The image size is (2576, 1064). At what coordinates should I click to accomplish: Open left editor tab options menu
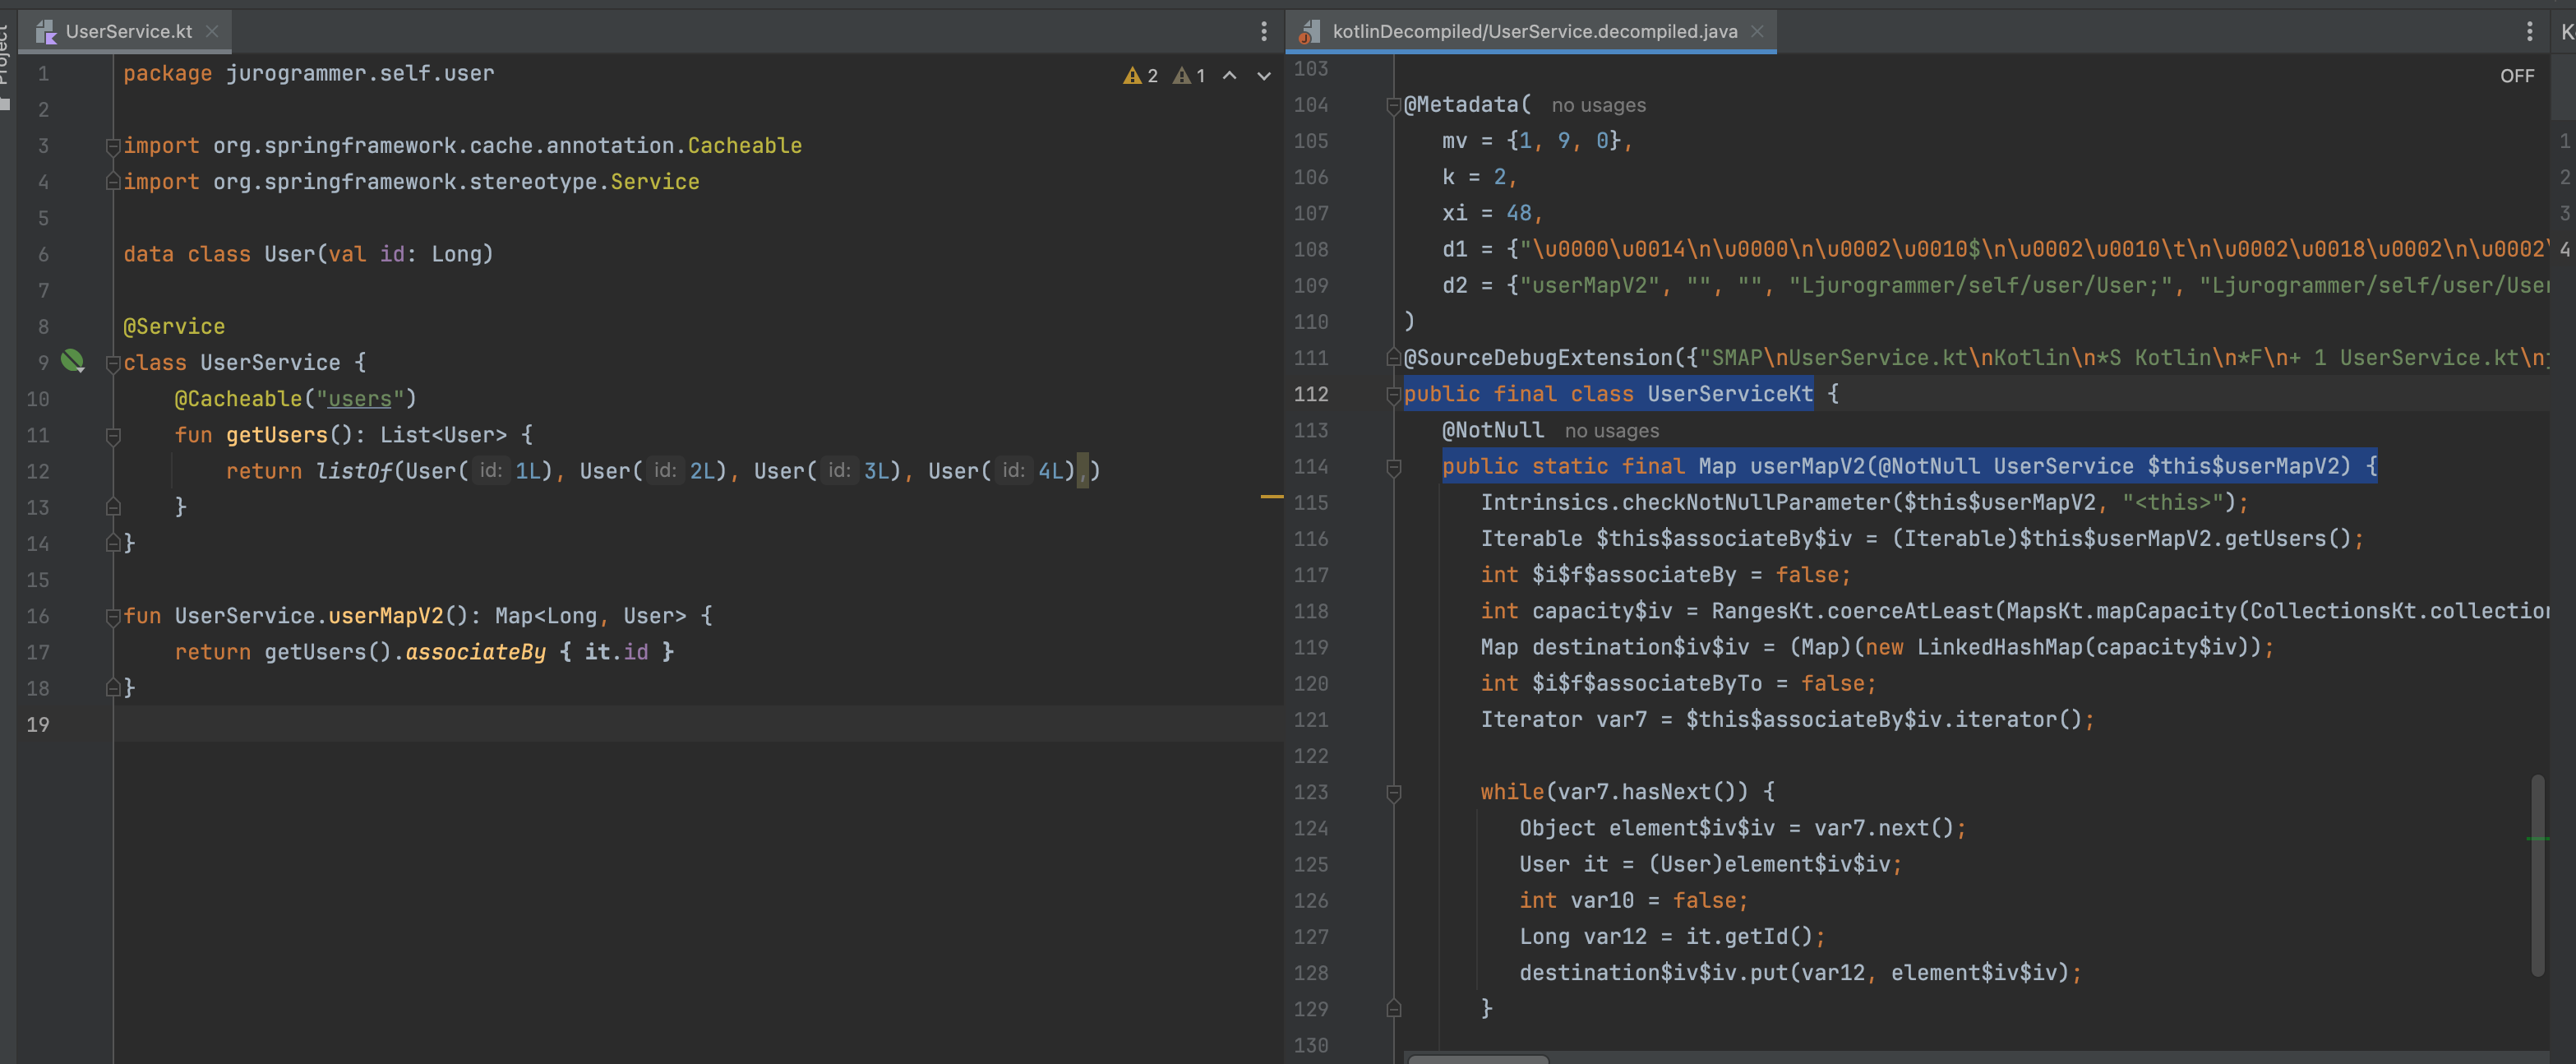(x=1264, y=31)
